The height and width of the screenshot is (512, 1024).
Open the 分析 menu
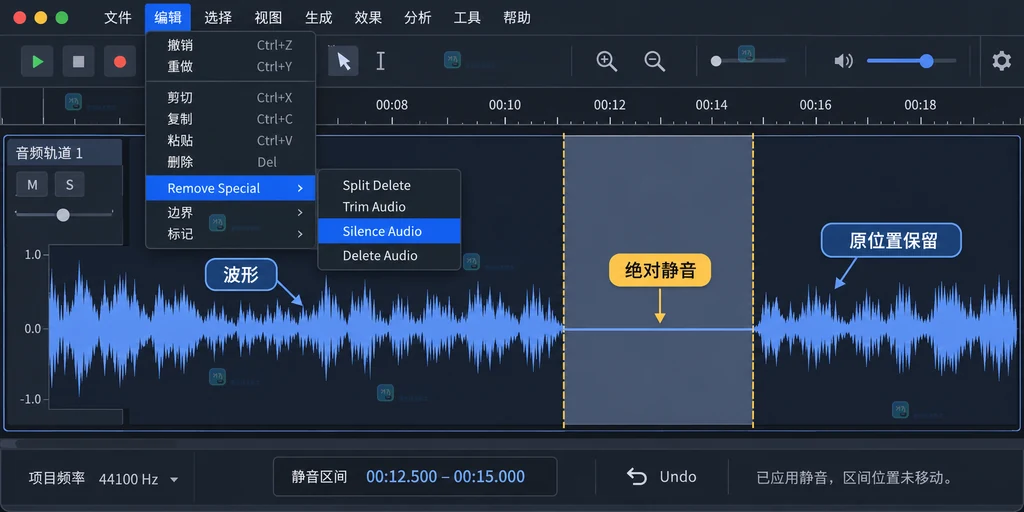(418, 18)
